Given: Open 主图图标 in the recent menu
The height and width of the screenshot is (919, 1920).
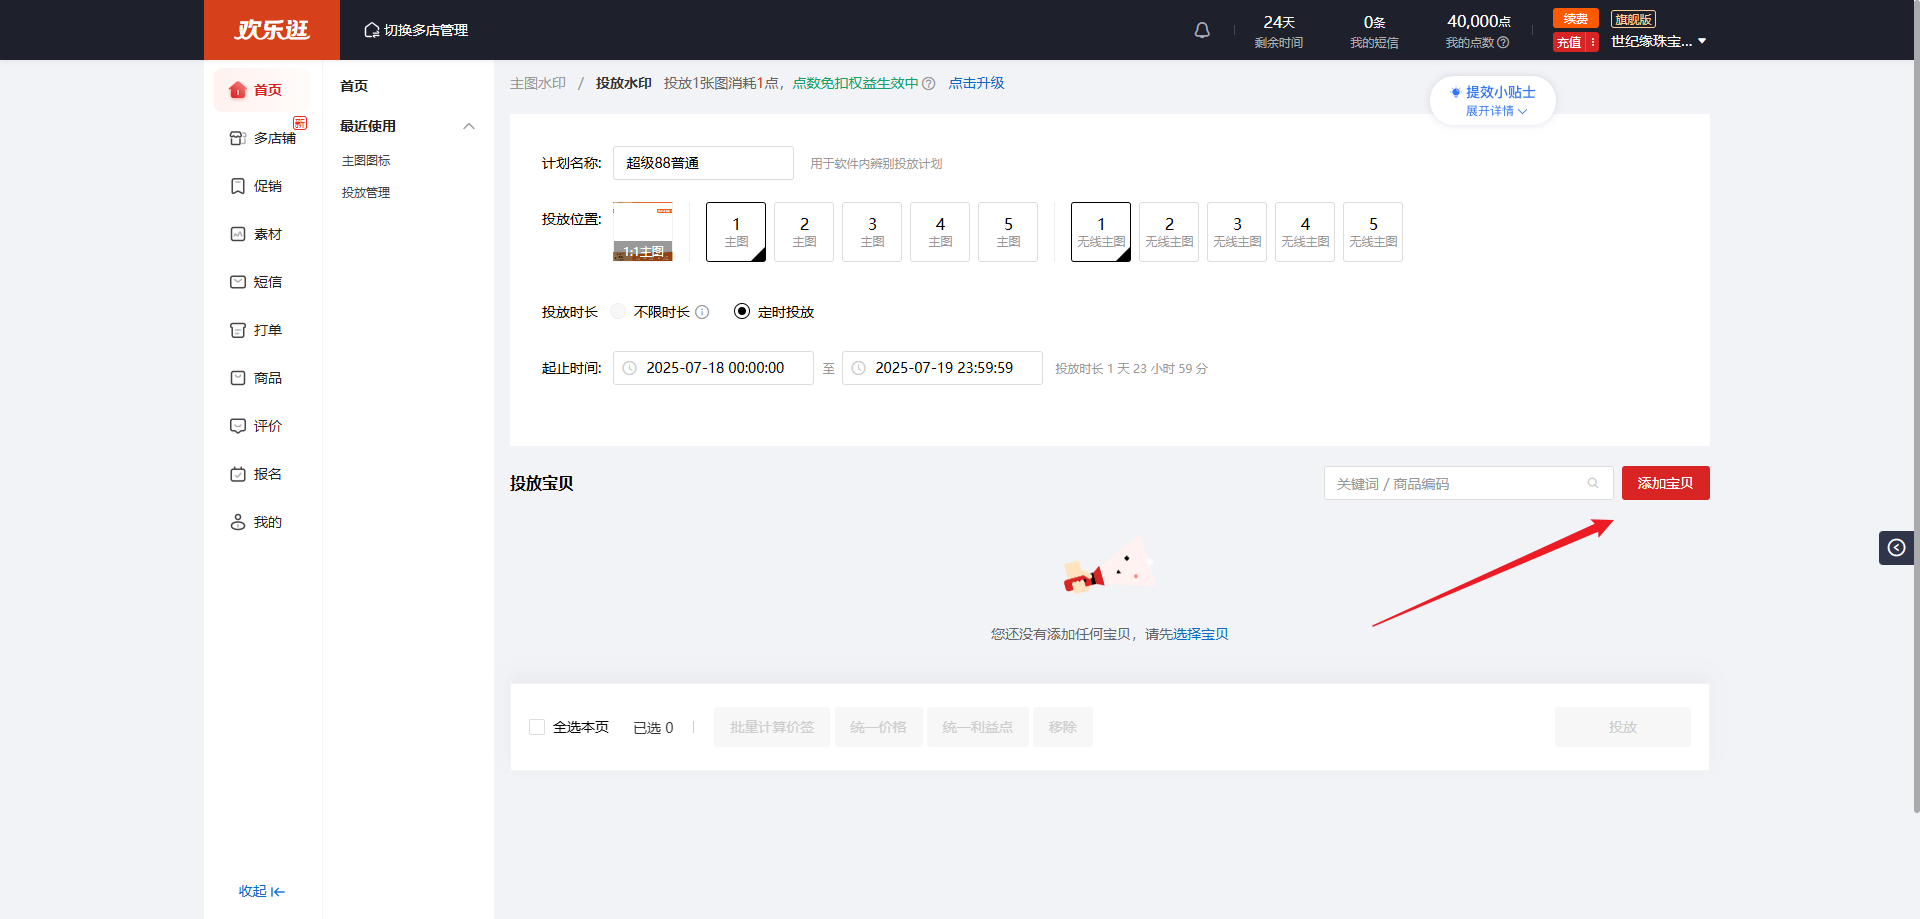Looking at the screenshot, I should tap(366, 161).
